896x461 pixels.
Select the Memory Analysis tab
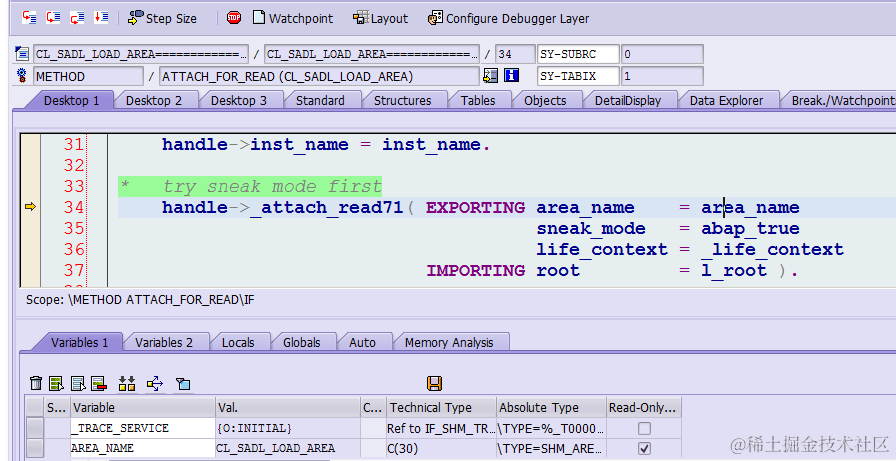[x=449, y=342]
